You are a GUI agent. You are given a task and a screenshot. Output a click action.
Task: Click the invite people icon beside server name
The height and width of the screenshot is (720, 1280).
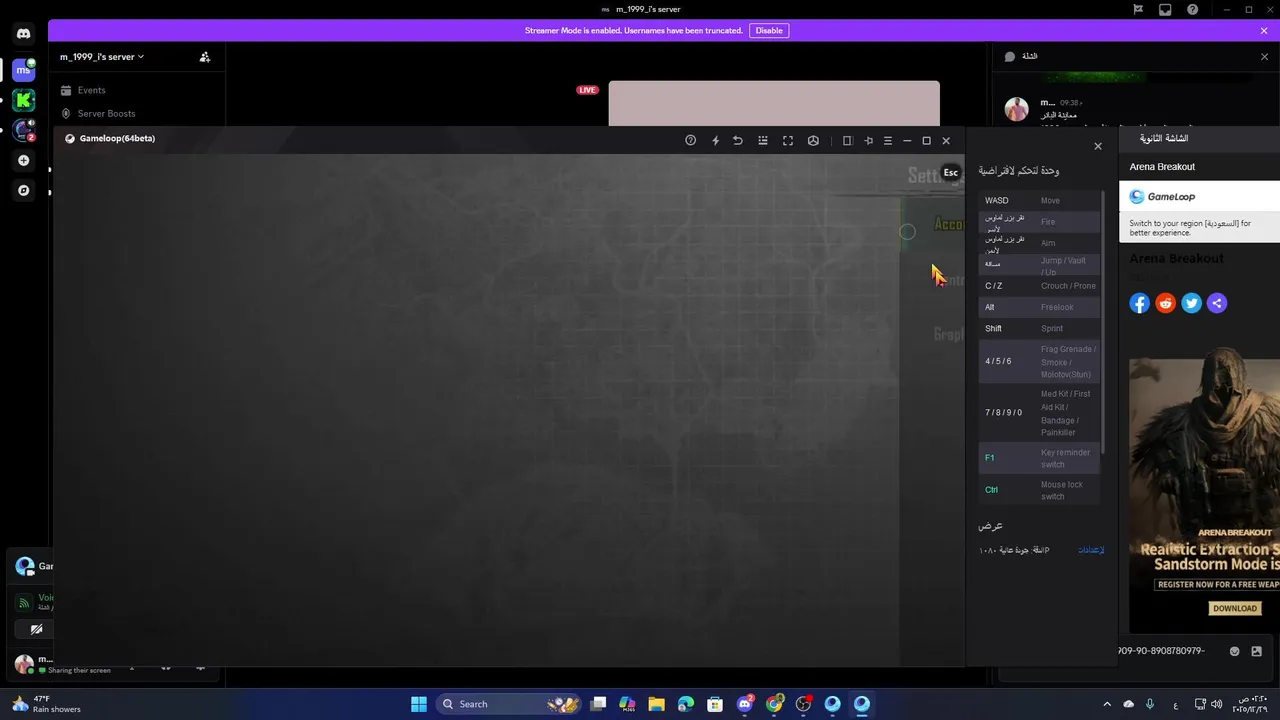click(x=205, y=57)
